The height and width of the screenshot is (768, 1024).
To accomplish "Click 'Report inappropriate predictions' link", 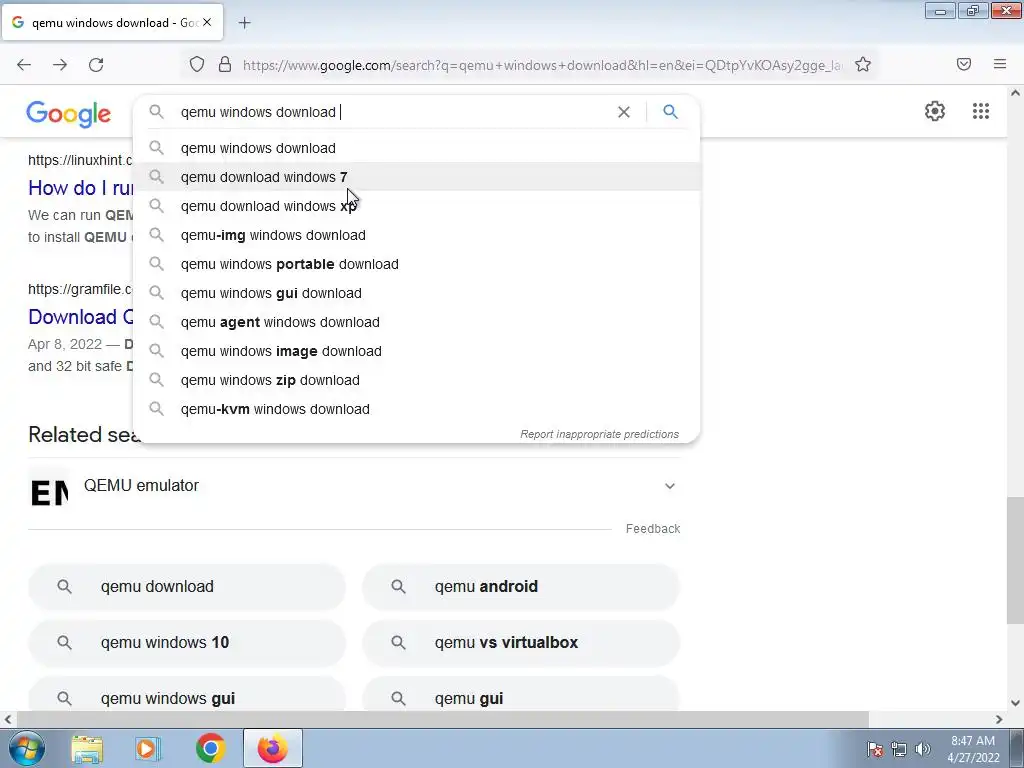I will click(x=599, y=434).
